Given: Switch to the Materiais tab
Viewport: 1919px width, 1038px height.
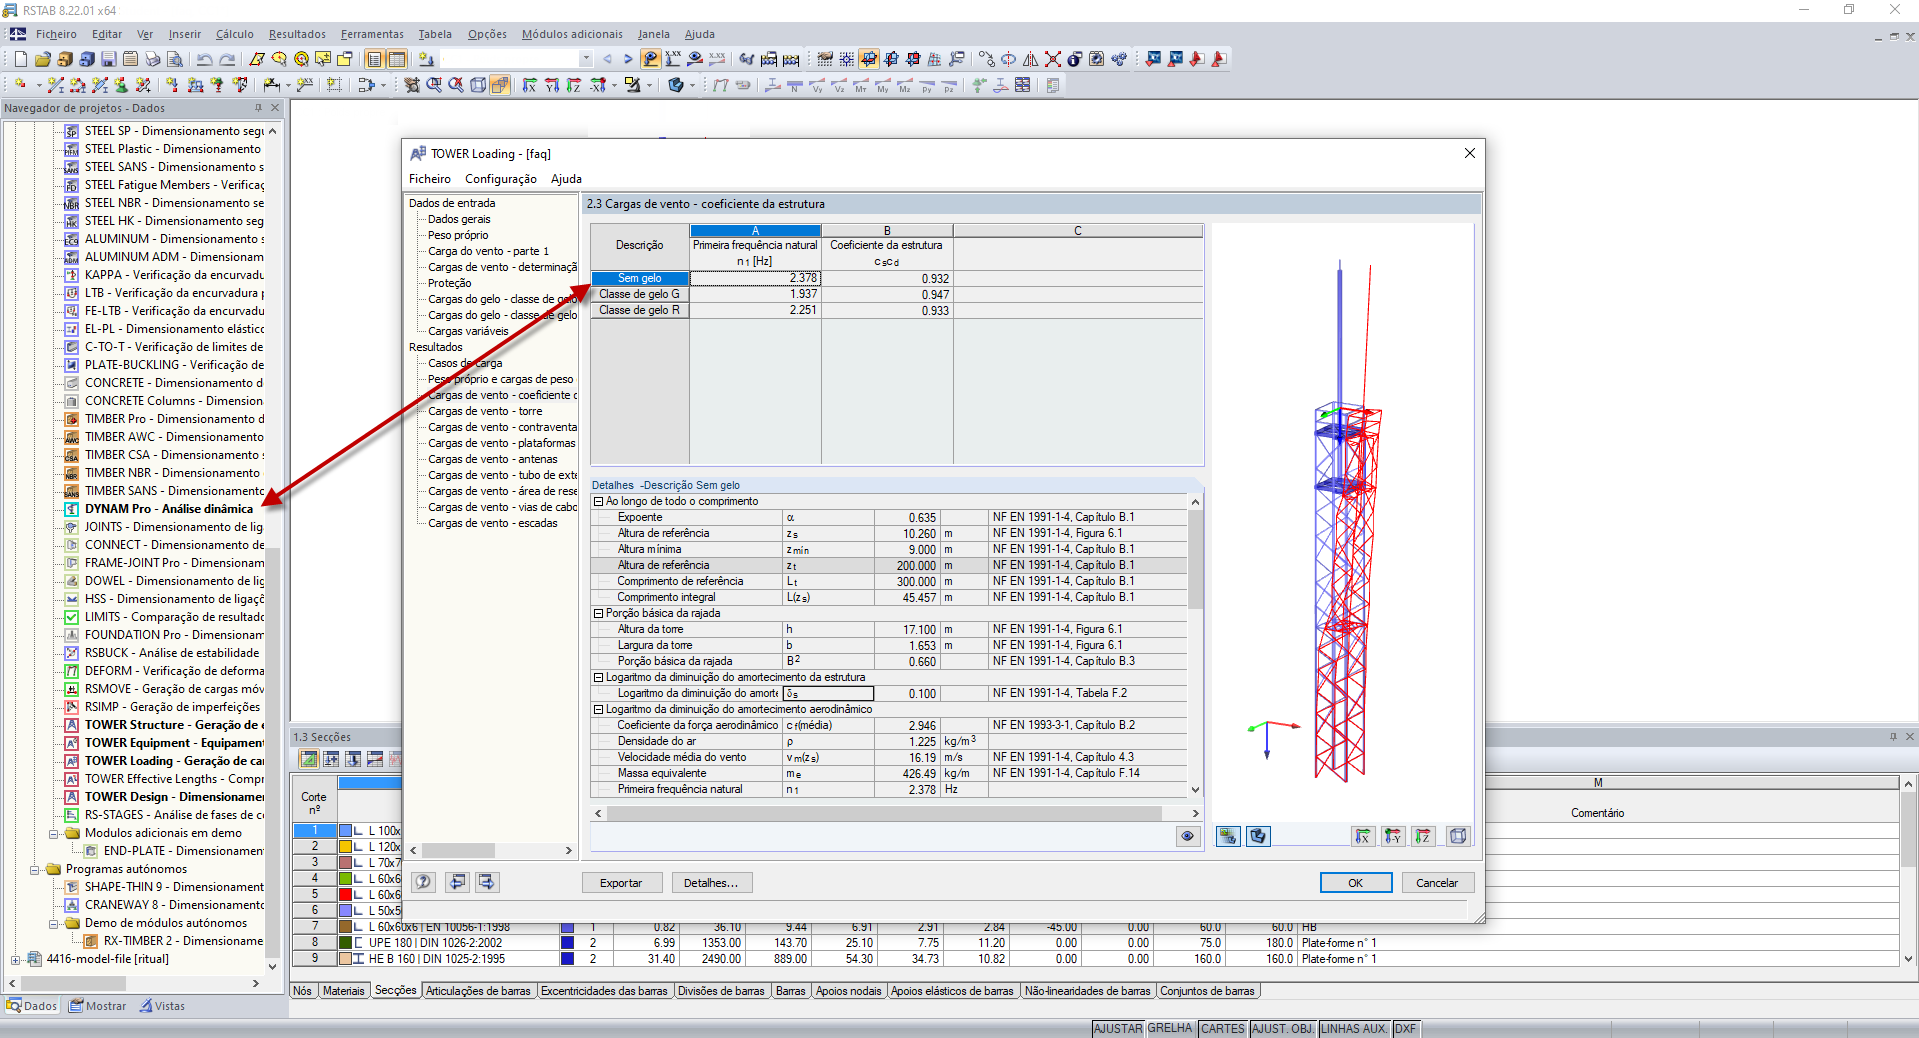Looking at the screenshot, I should pos(343,991).
